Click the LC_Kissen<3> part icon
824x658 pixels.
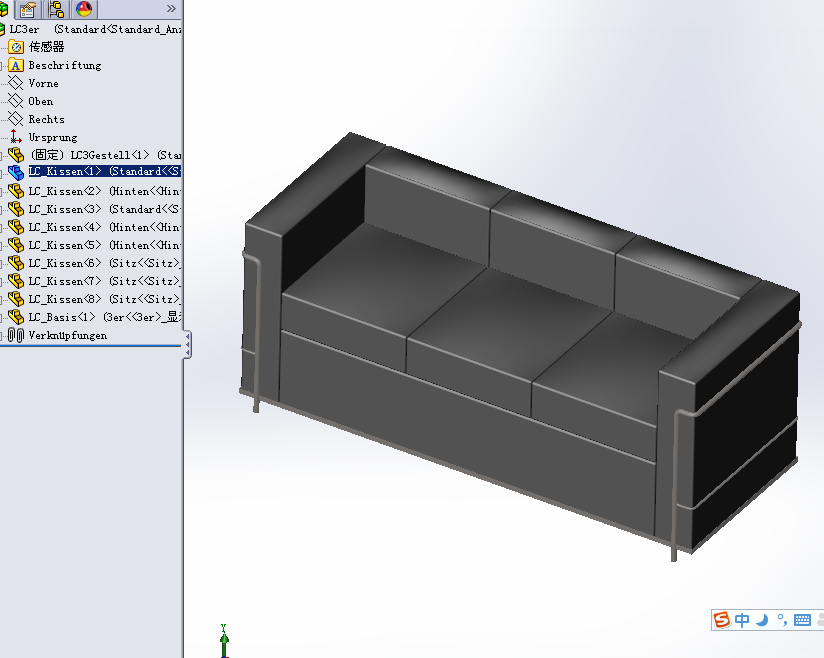pos(16,209)
